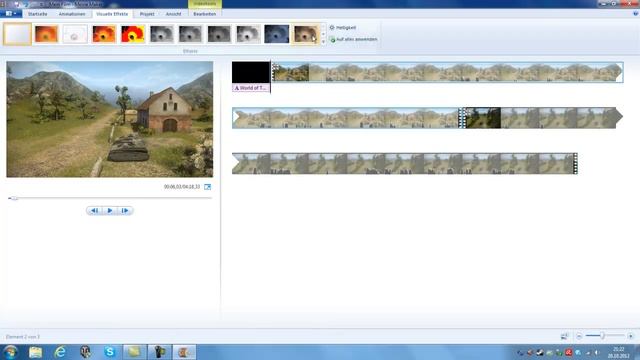The width and height of the screenshot is (640, 360).
Task: Open help via the ribbon help icon
Action: point(636,13)
